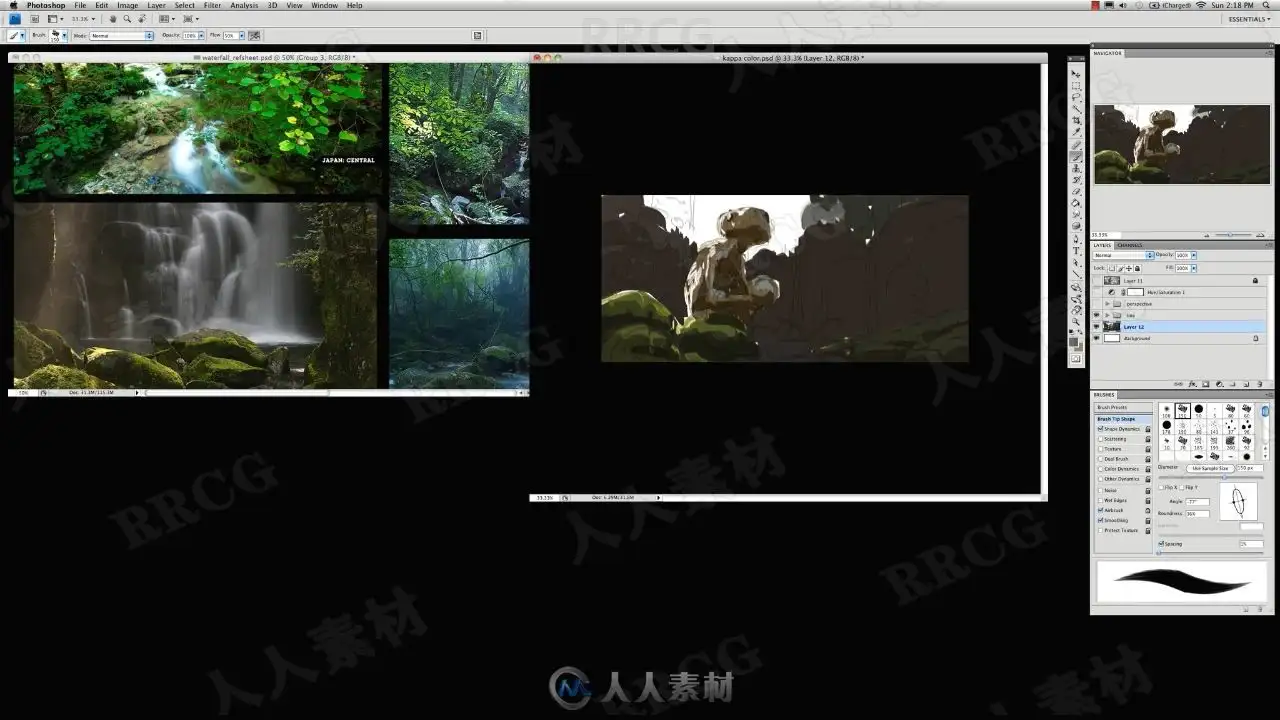Select the 178 brush tip thumbnail
The width and height of the screenshot is (1280, 720).
pos(1166,426)
